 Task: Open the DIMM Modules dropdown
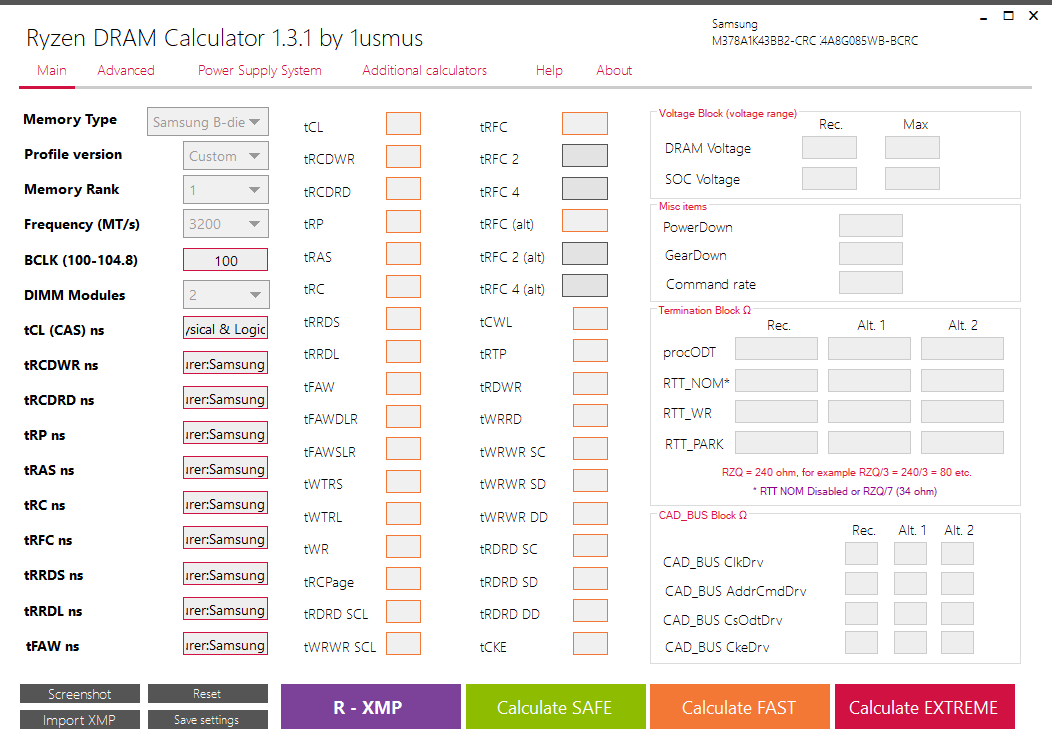point(225,295)
